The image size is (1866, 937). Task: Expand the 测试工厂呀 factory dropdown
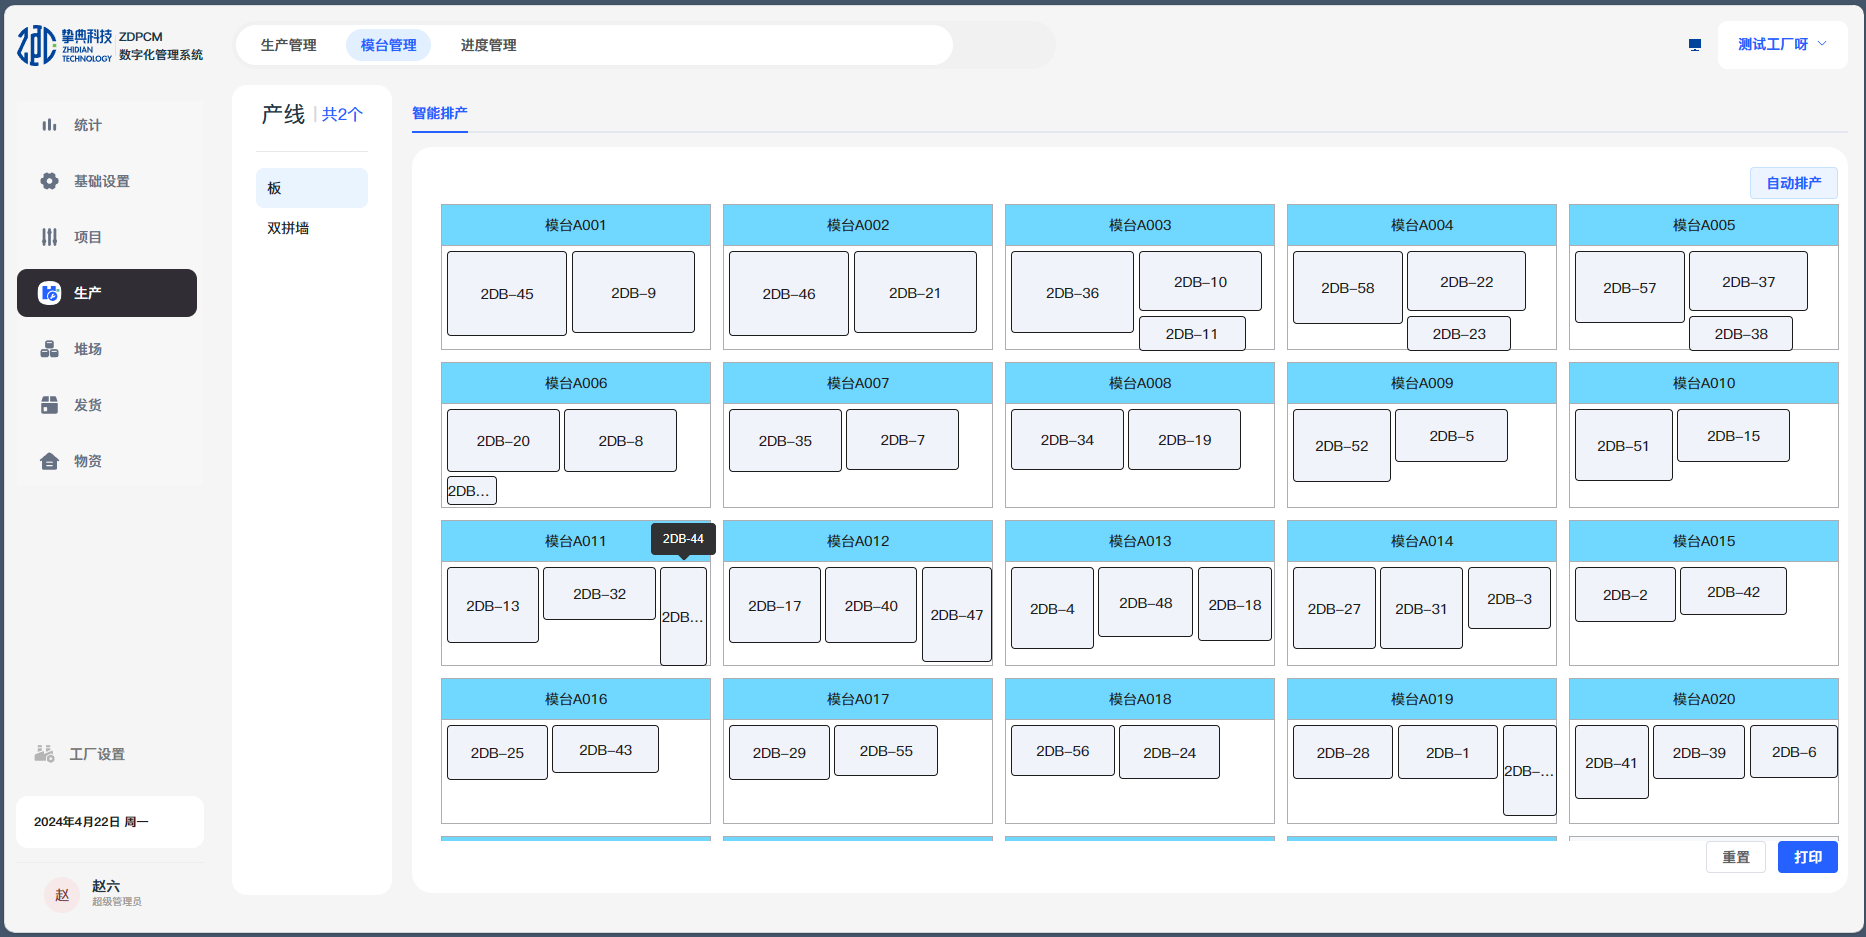[1782, 45]
